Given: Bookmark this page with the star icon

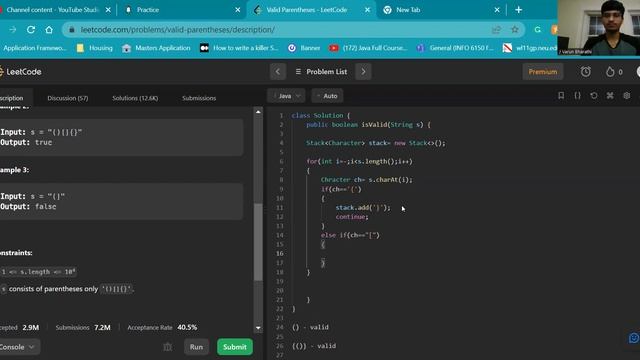Looking at the screenshot, I should pos(515,29).
